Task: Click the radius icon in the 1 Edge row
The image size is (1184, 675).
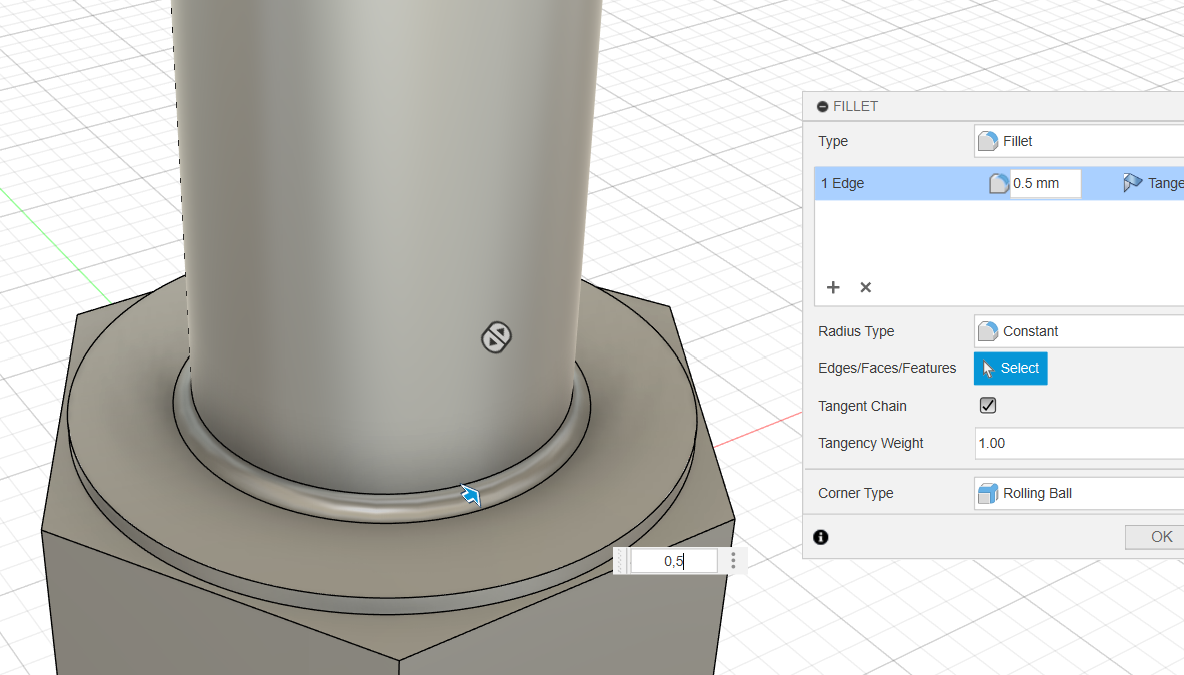Action: point(998,183)
